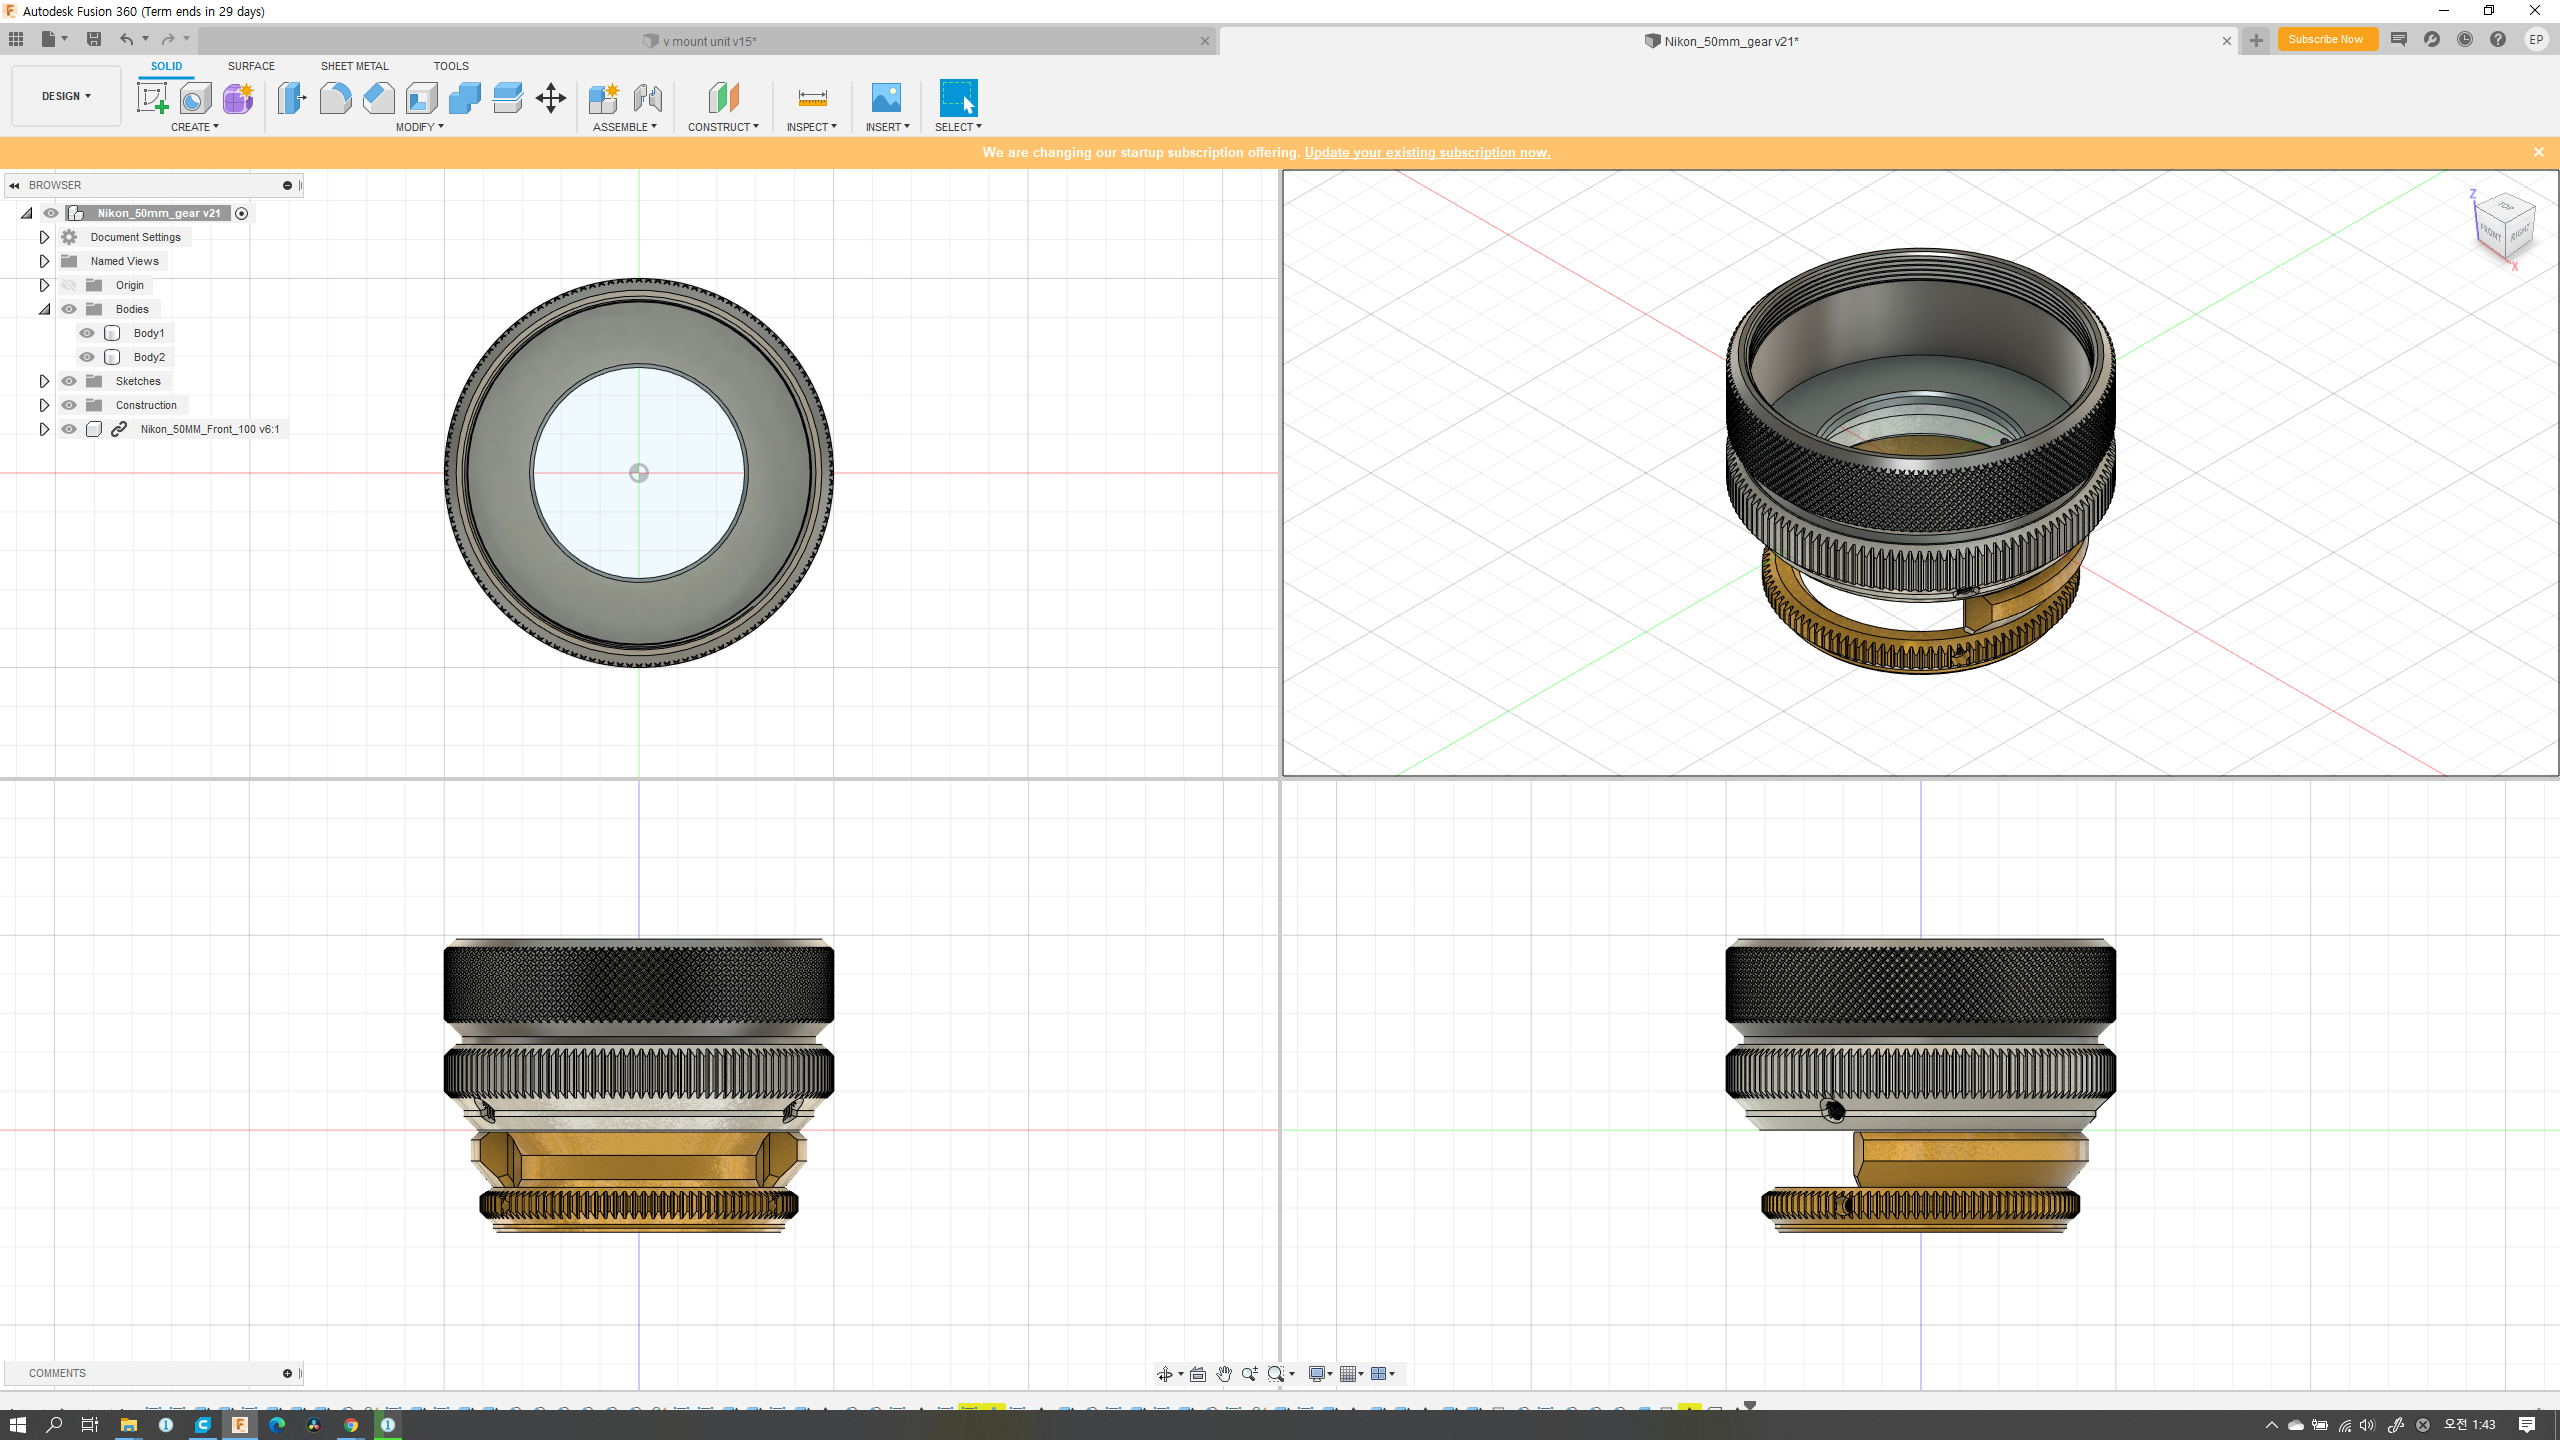Image resolution: width=2560 pixels, height=1440 pixels.
Task: Open Fusion 360 from Windows taskbar
Action: coord(240,1425)
